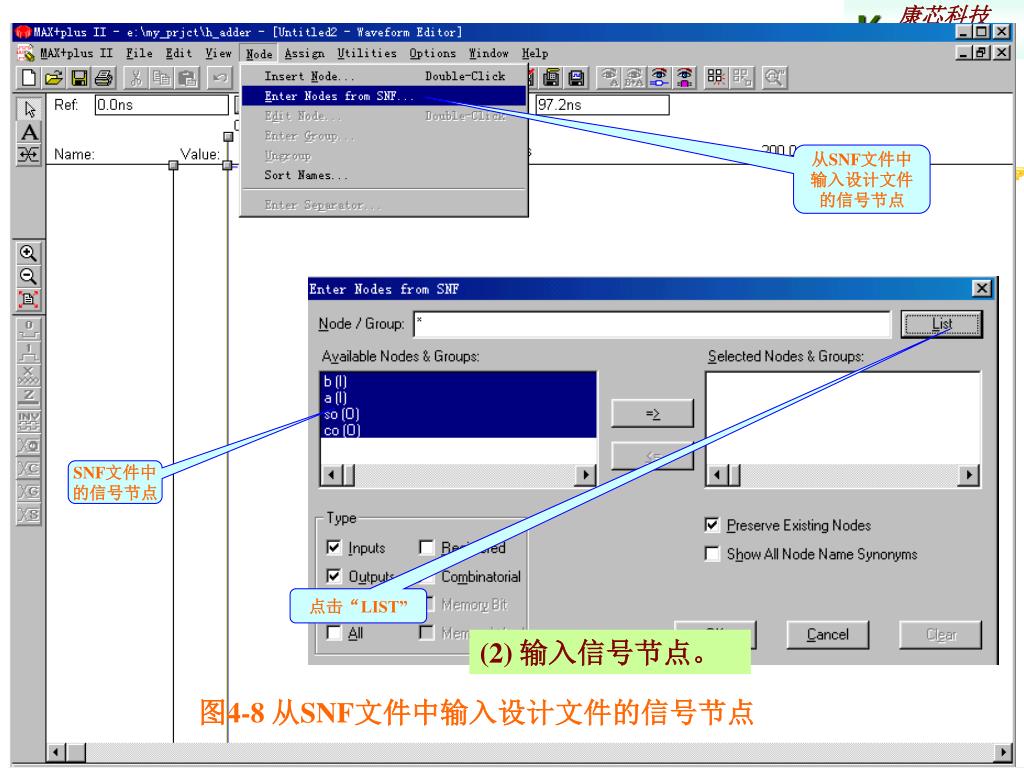Click the Undo toolbar icon
1024x768 pixels.
pos(219,78)
